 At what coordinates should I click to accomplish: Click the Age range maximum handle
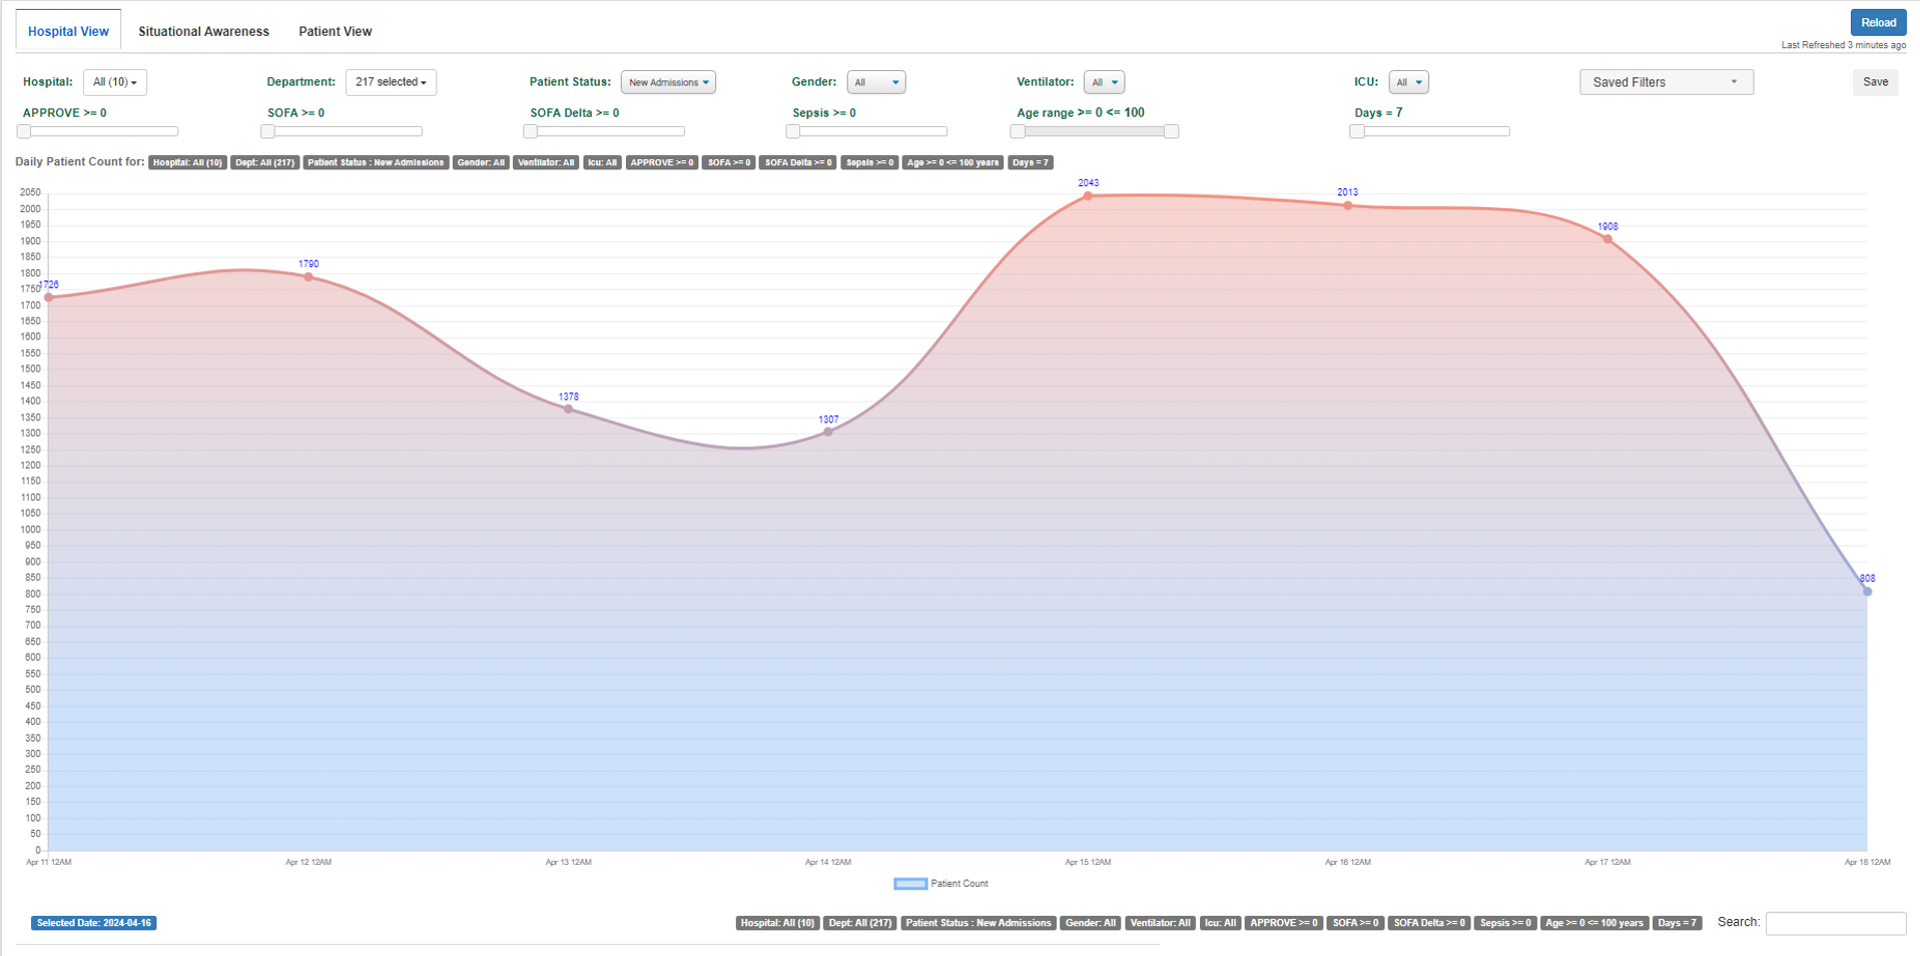tap(1171, 131)
